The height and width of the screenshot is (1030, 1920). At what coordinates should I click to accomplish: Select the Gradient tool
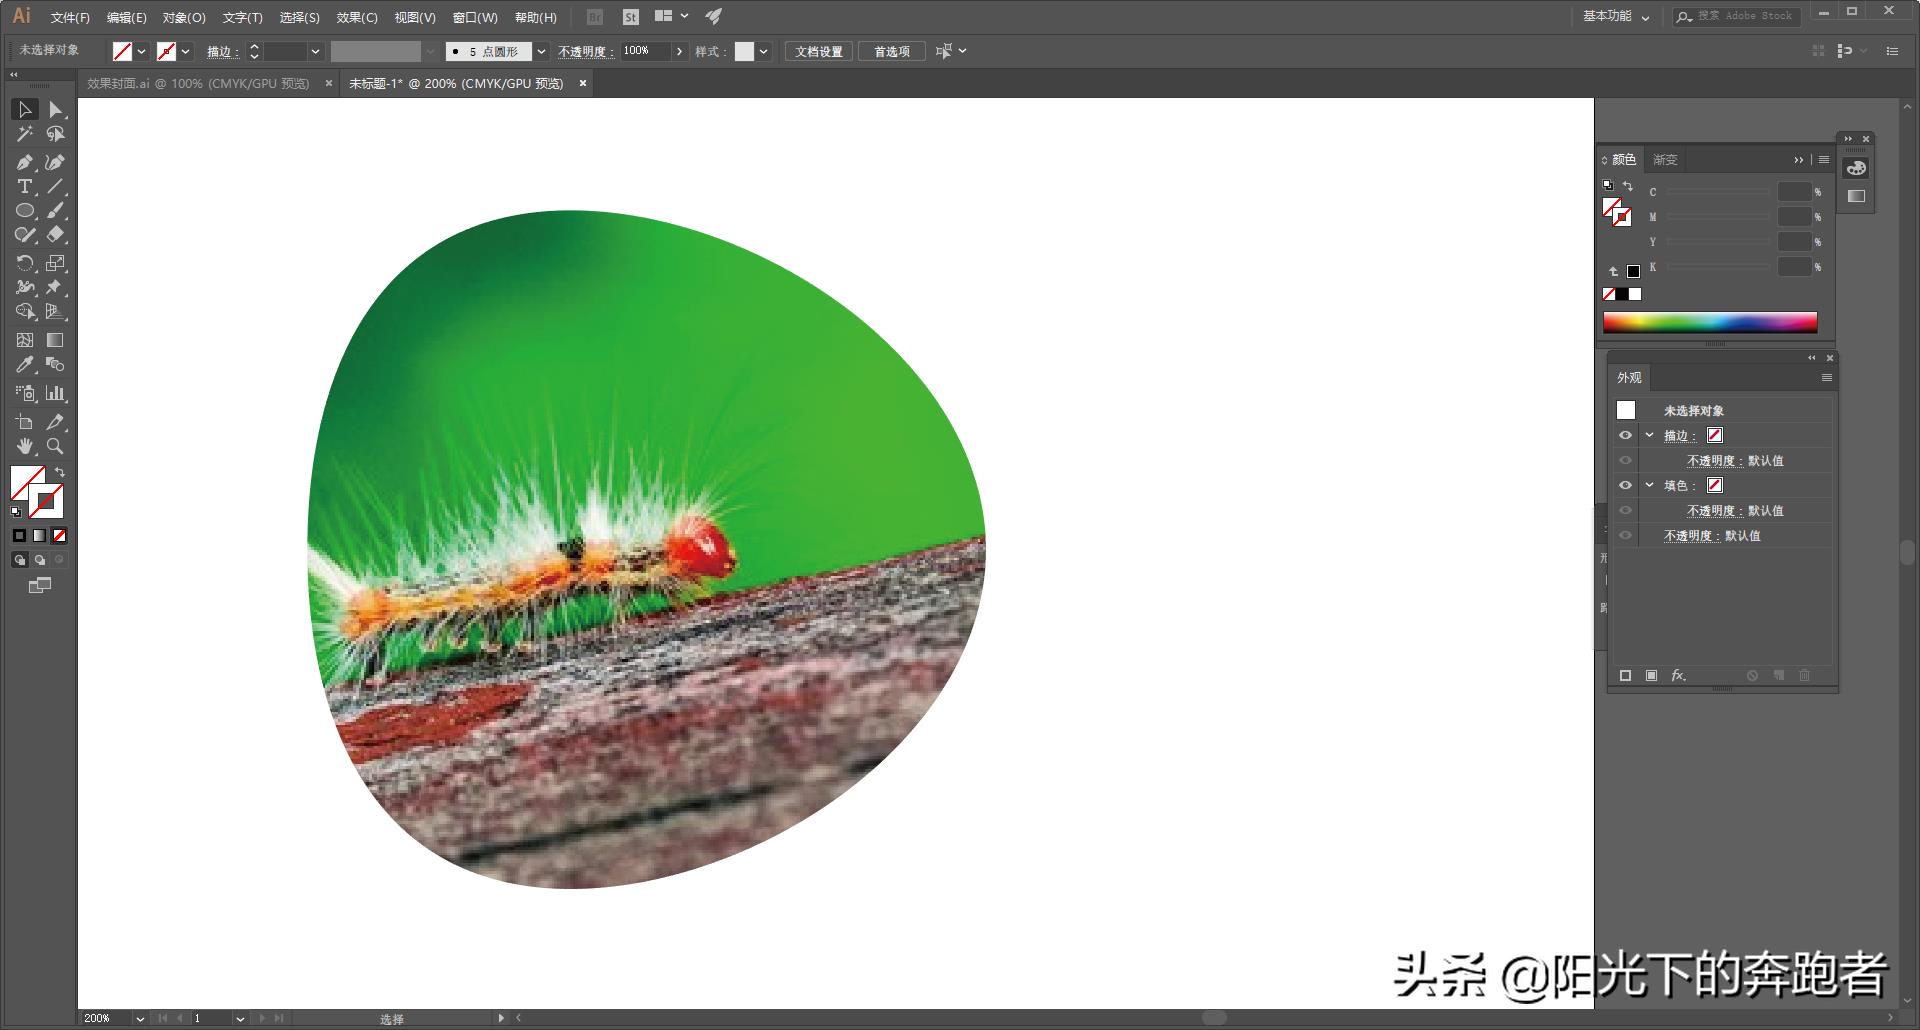pos(56,341)
